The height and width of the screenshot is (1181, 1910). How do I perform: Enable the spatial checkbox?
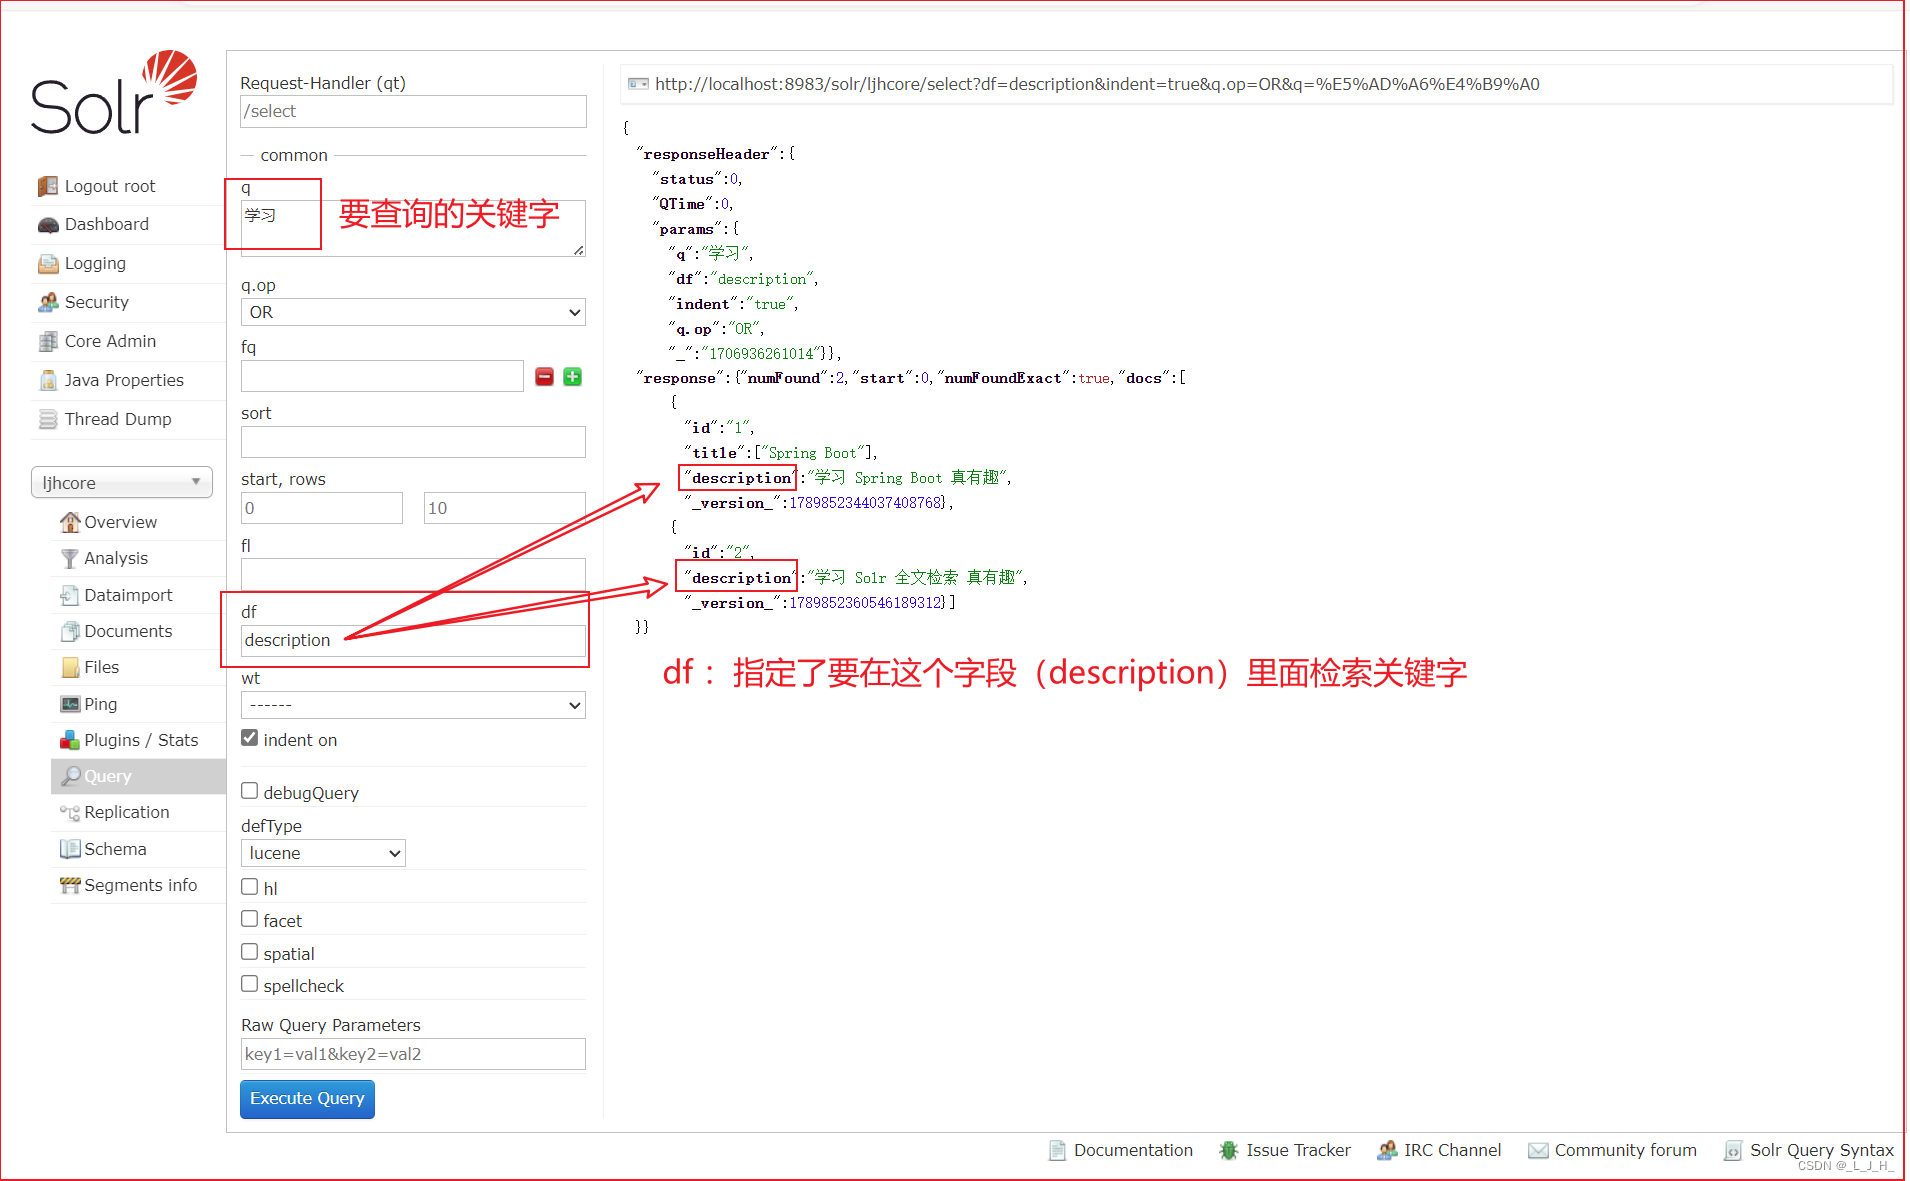pyautogui.click(x=250, y=952)
